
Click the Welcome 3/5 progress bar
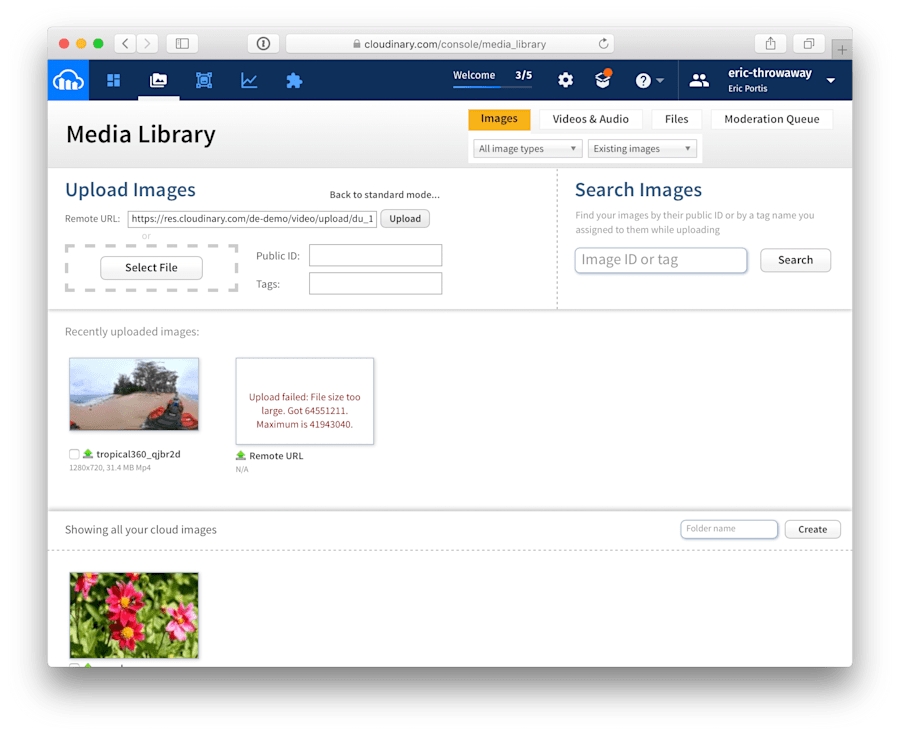pyautogui.click(x=492, y=86)
